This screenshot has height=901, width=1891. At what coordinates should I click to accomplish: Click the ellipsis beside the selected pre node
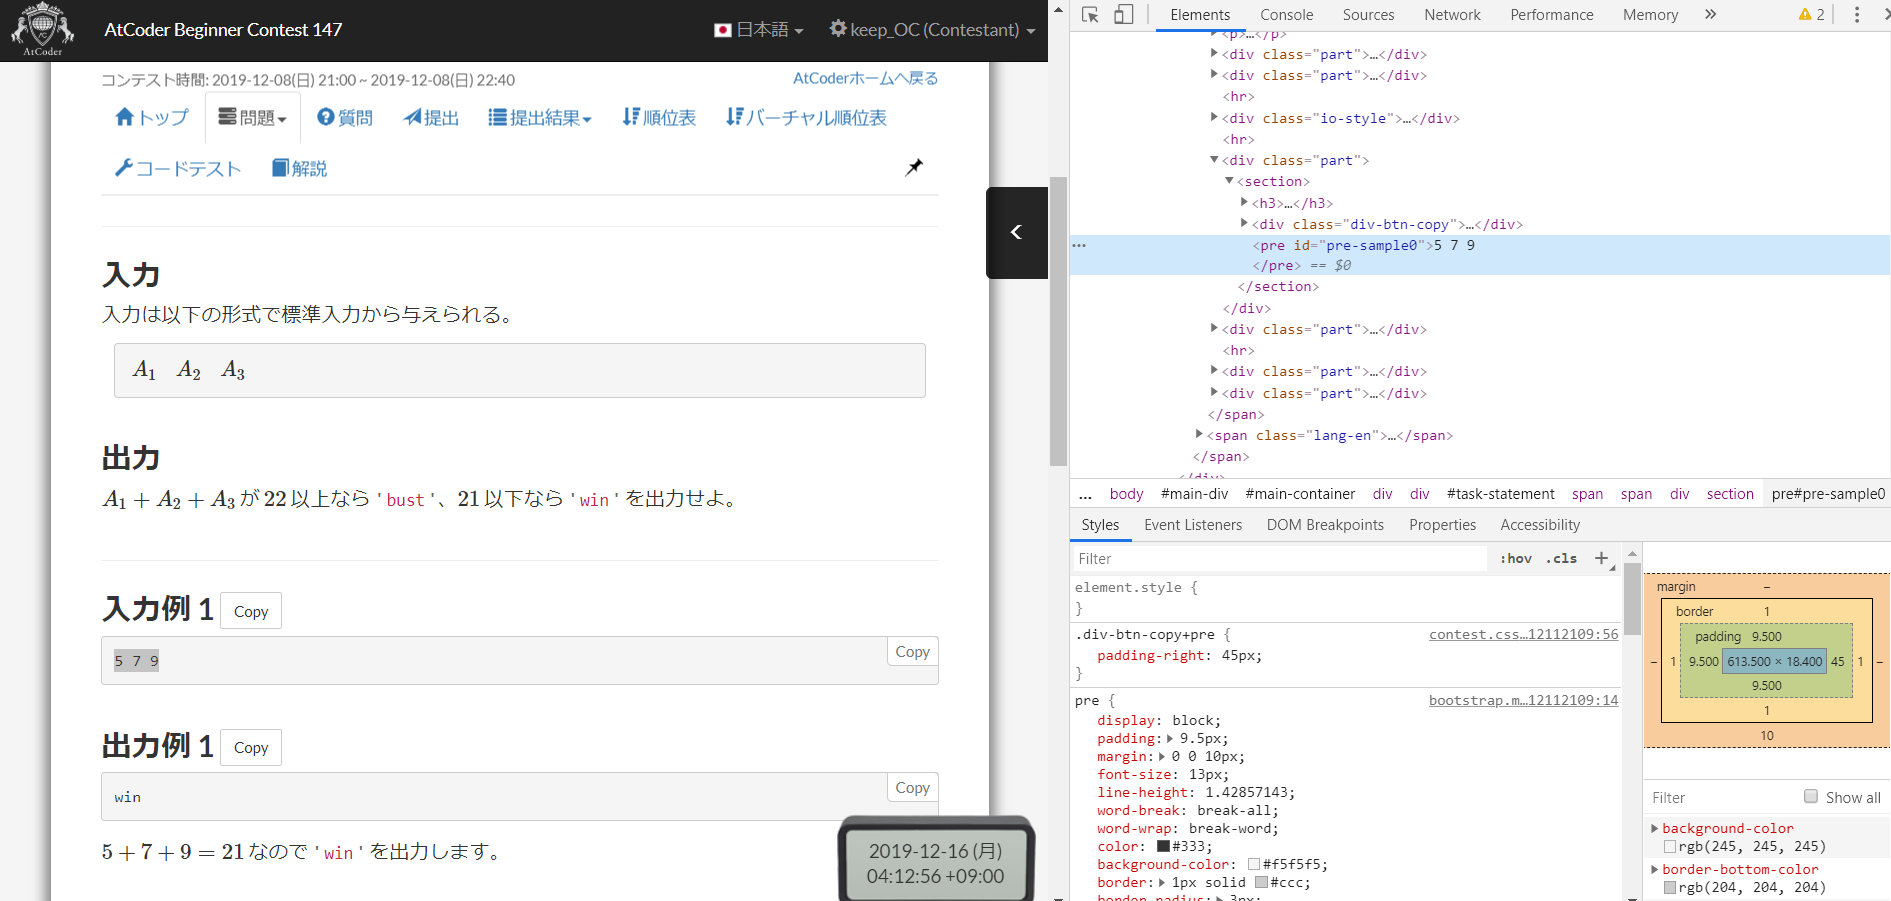(1079, 245)
